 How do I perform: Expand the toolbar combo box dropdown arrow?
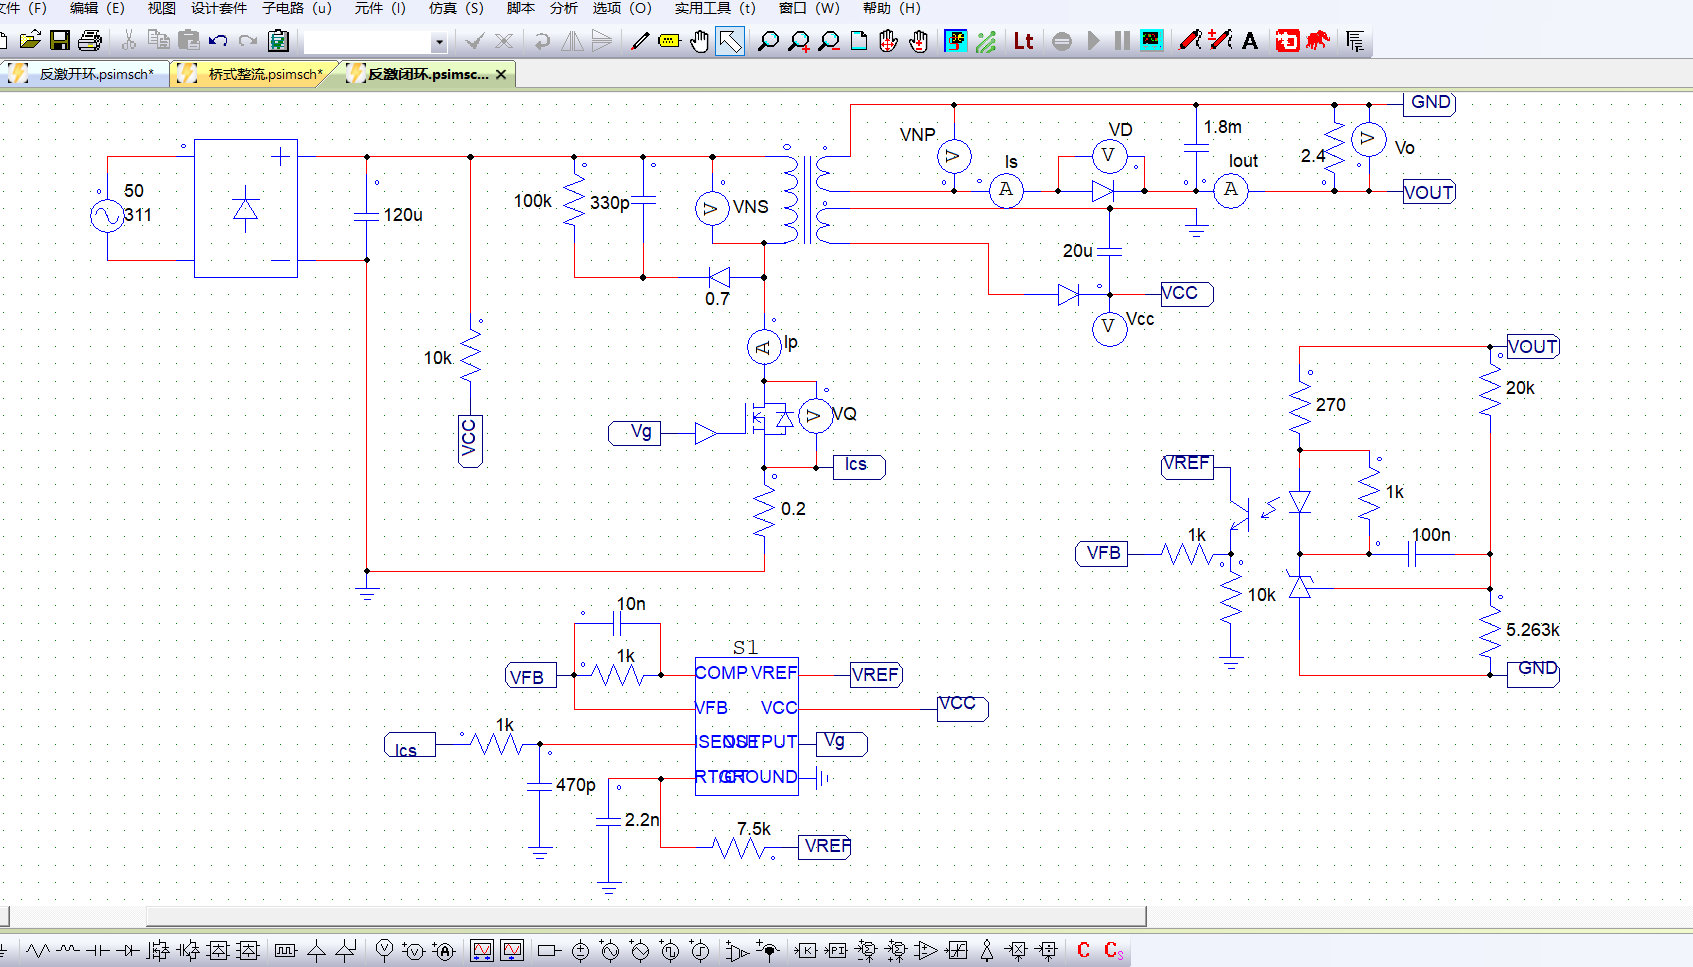pos(438,42)
